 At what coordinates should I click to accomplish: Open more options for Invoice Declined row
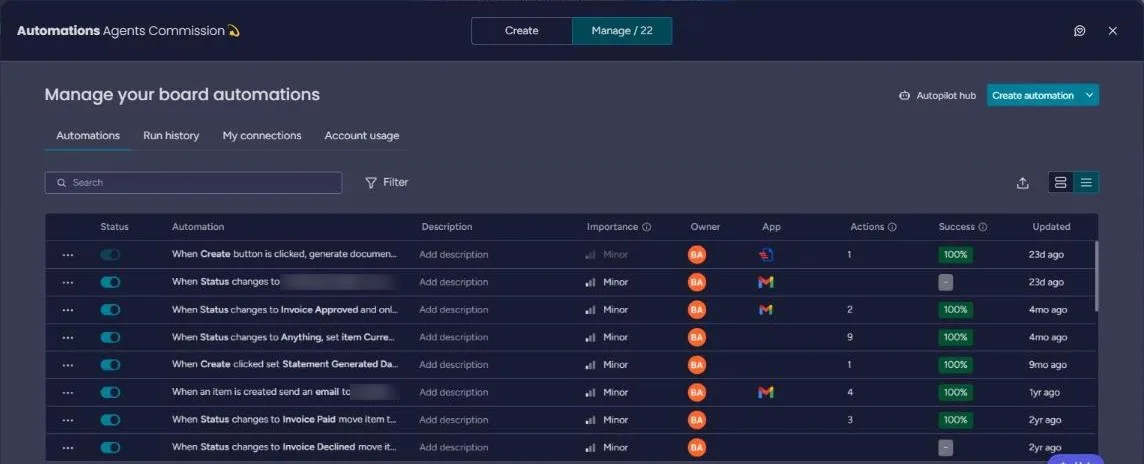click(68, 447)
